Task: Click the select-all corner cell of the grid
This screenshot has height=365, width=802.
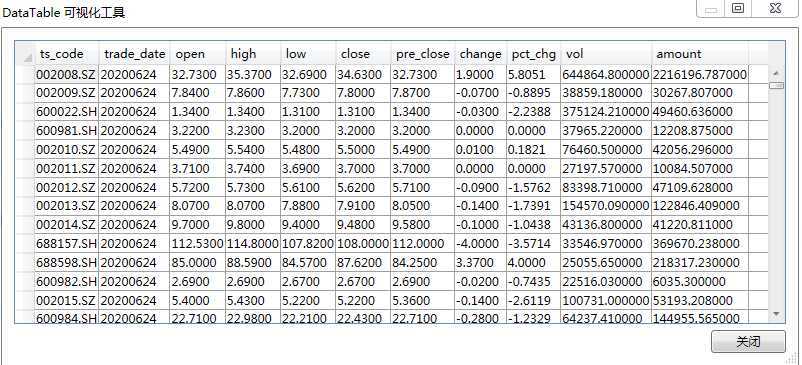Action: point(25,54)
